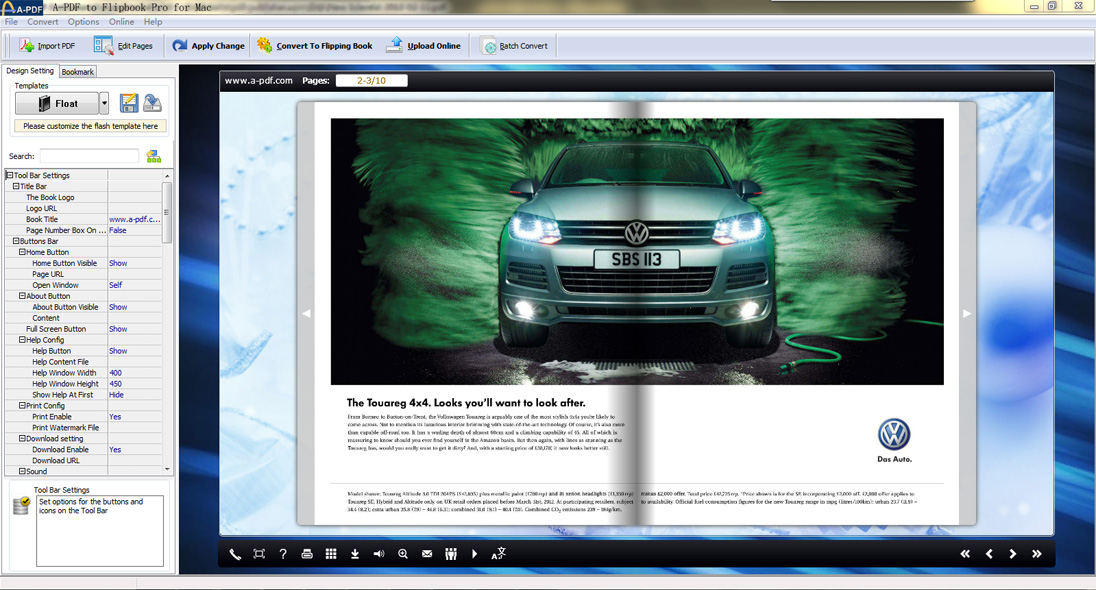Switch to the Bookmark tab
Viewport: 1096px width, 590px height.
click(x=78, y=72)
